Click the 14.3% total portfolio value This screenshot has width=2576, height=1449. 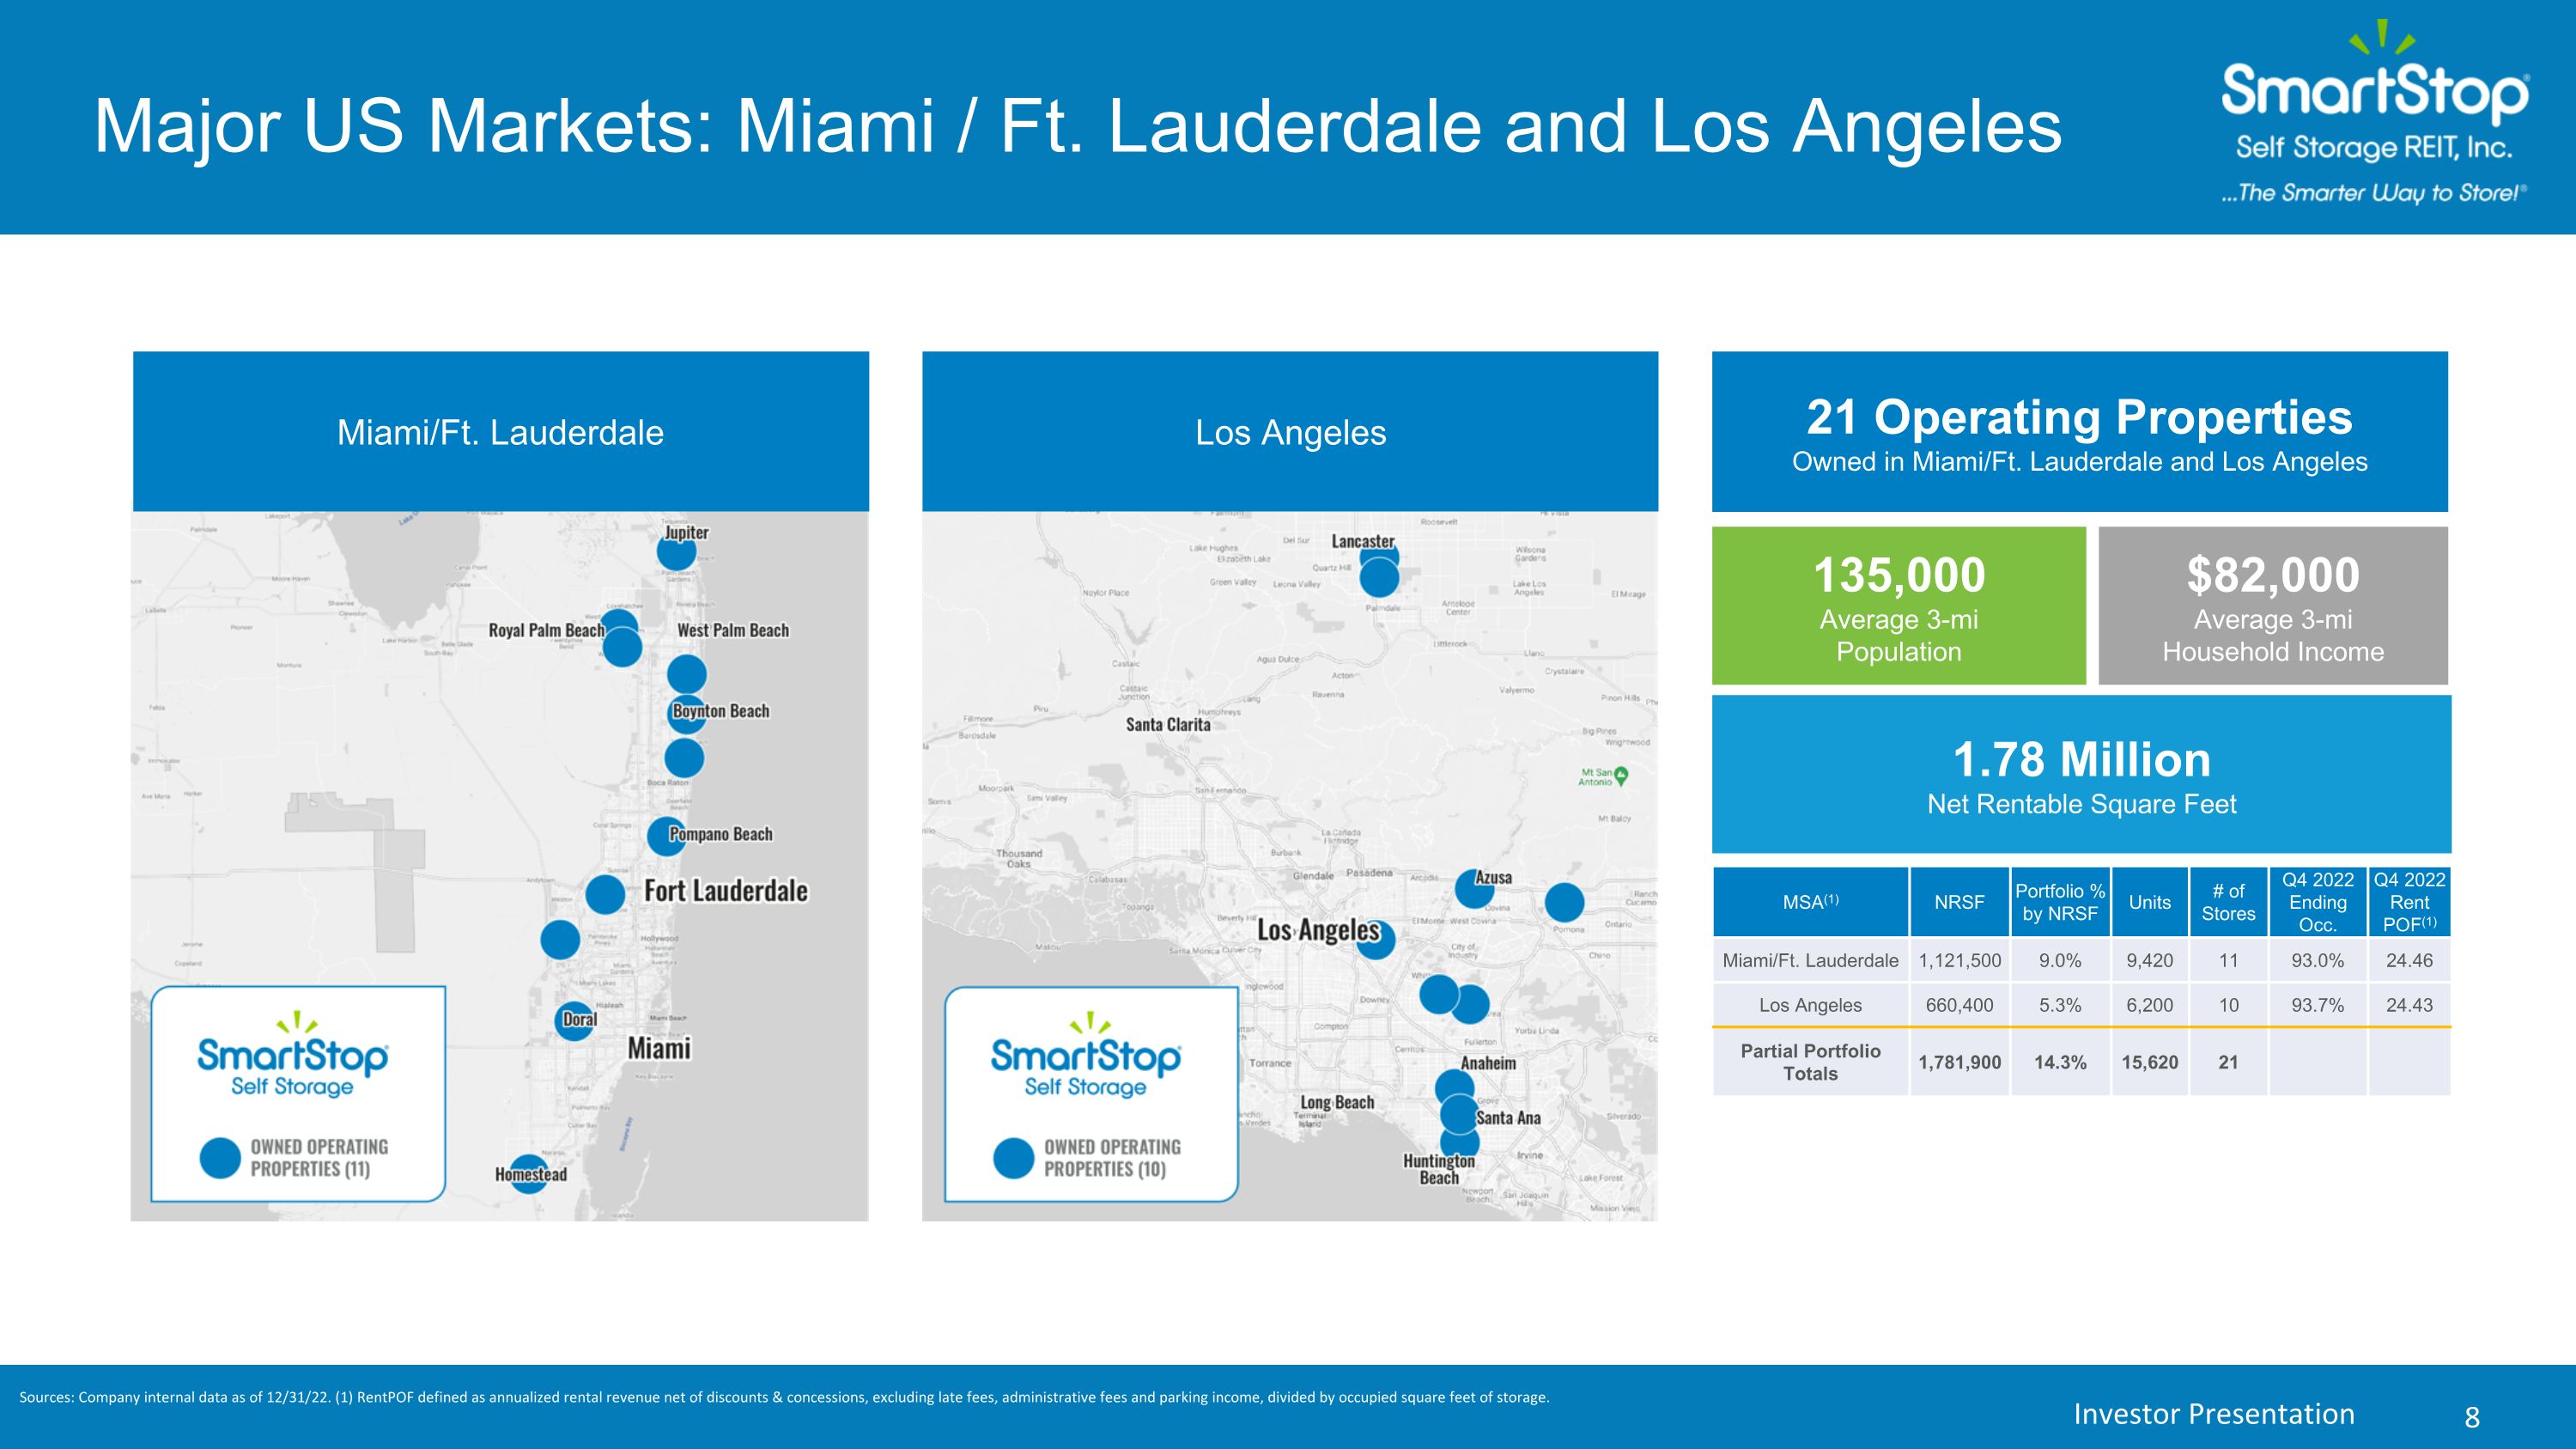click(x=2060, y=1062)
